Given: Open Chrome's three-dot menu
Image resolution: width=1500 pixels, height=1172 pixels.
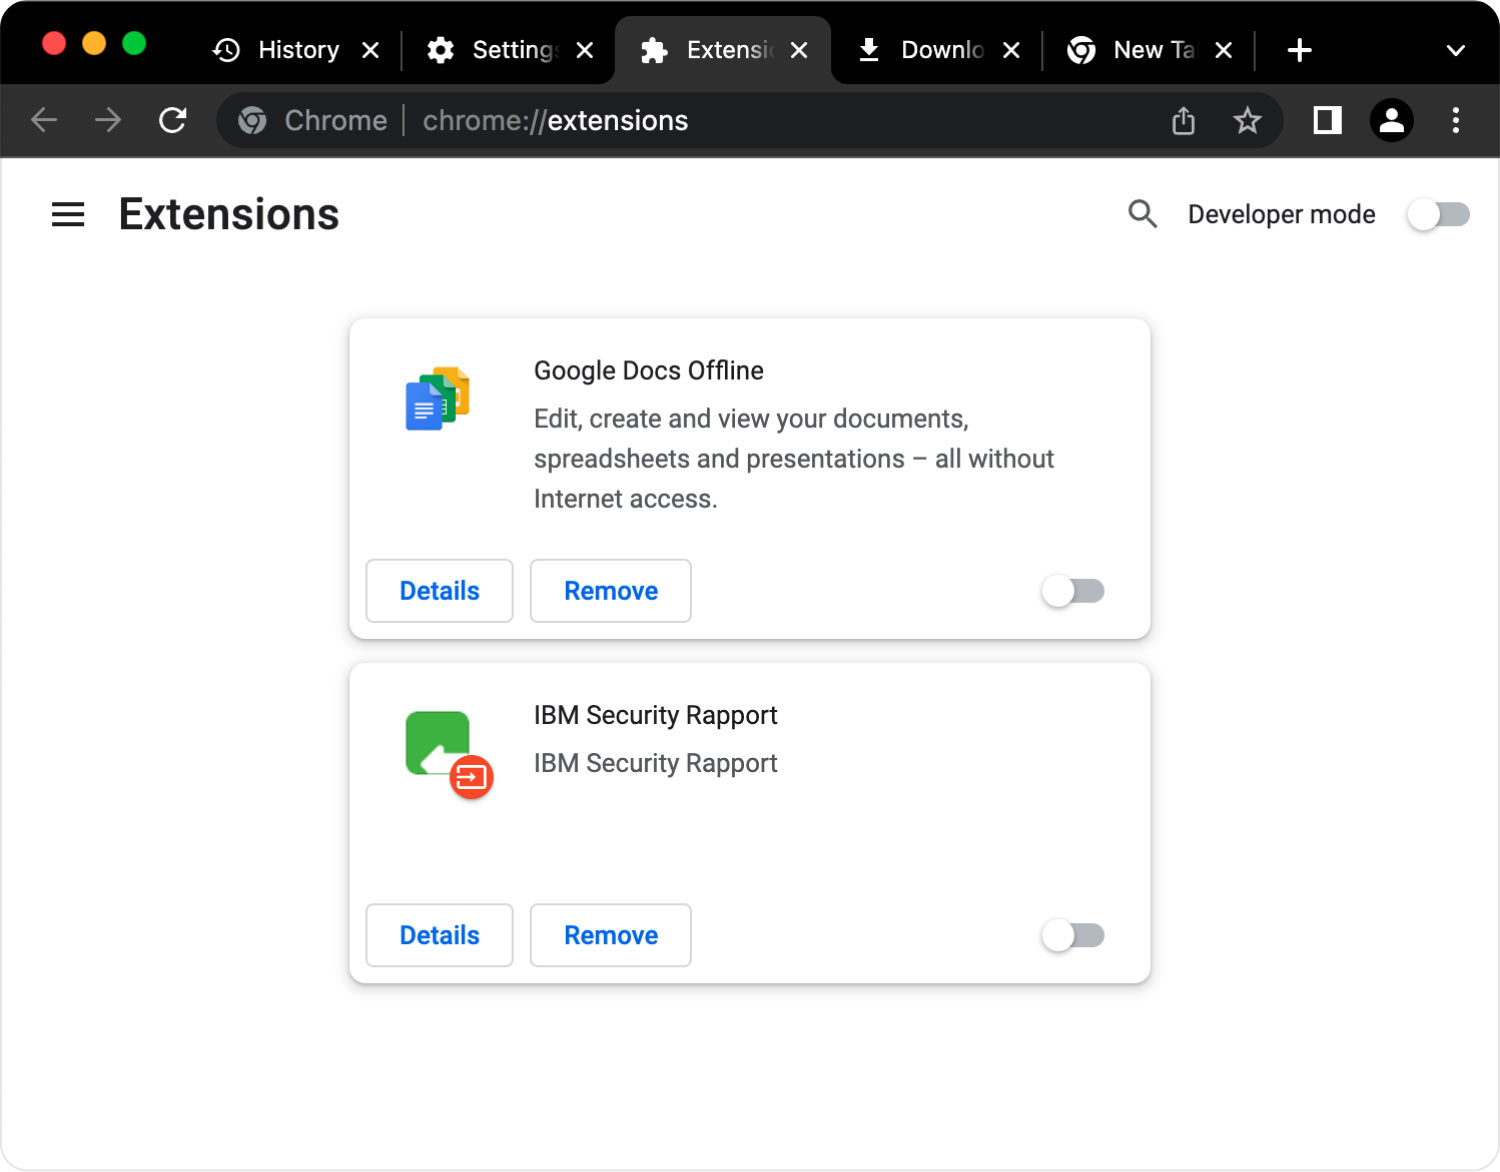Looking at the screenshot, I should pos(1455,121).
